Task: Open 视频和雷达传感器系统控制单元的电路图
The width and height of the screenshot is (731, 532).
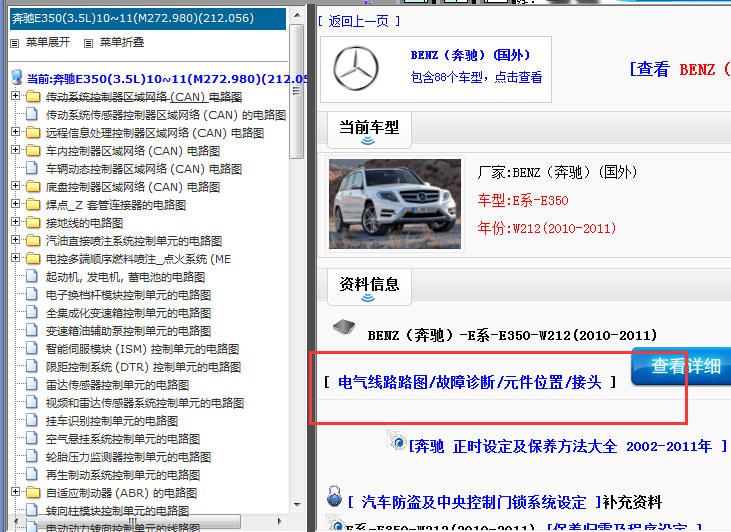Action: click(145, 403)
